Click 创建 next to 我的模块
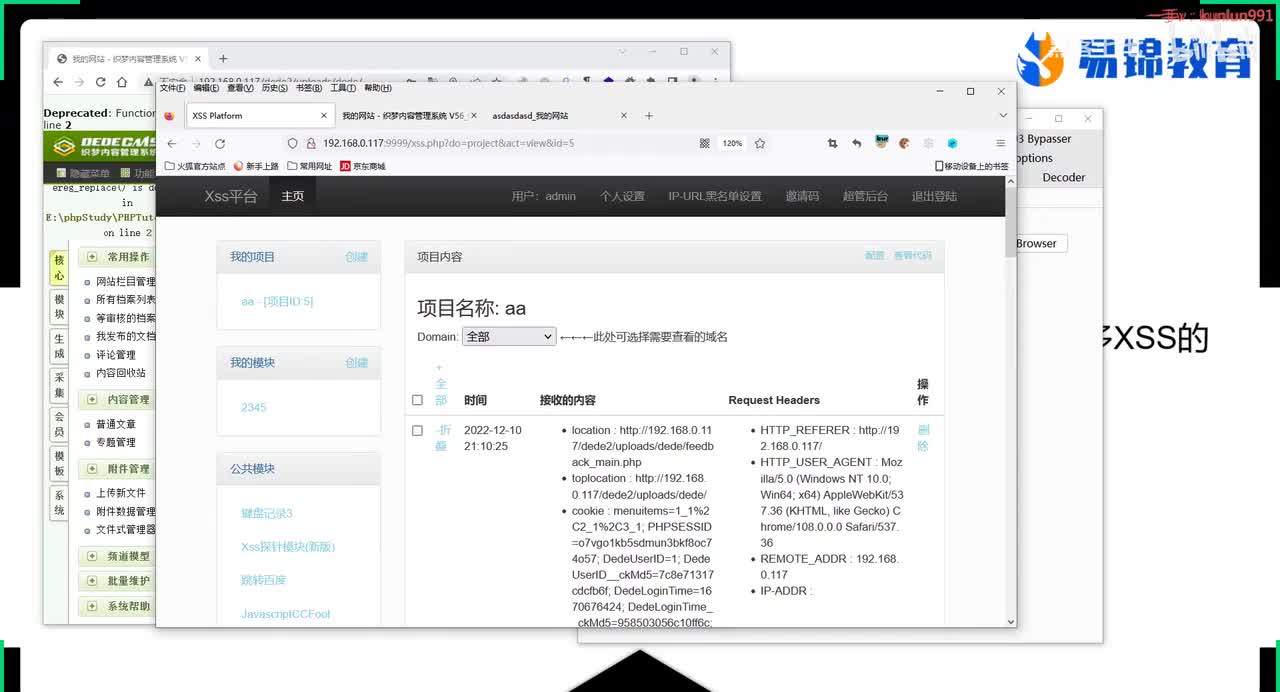Image resolution: width=1280 pixels, height=692 pixels. (356, 363)
